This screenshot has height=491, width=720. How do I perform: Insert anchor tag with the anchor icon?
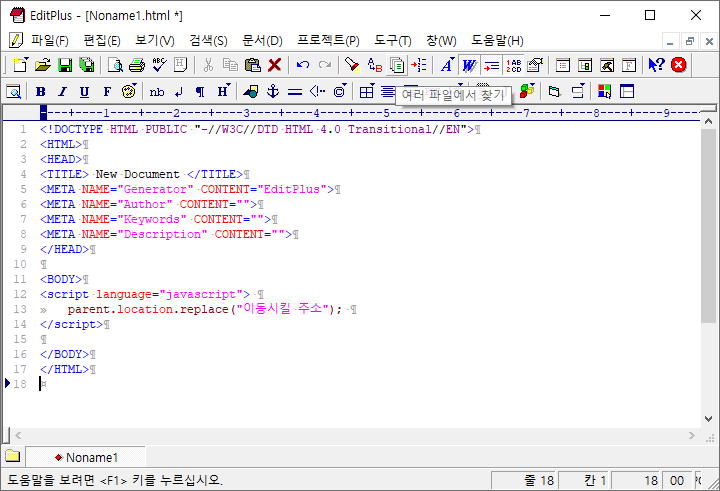point(273,92)
